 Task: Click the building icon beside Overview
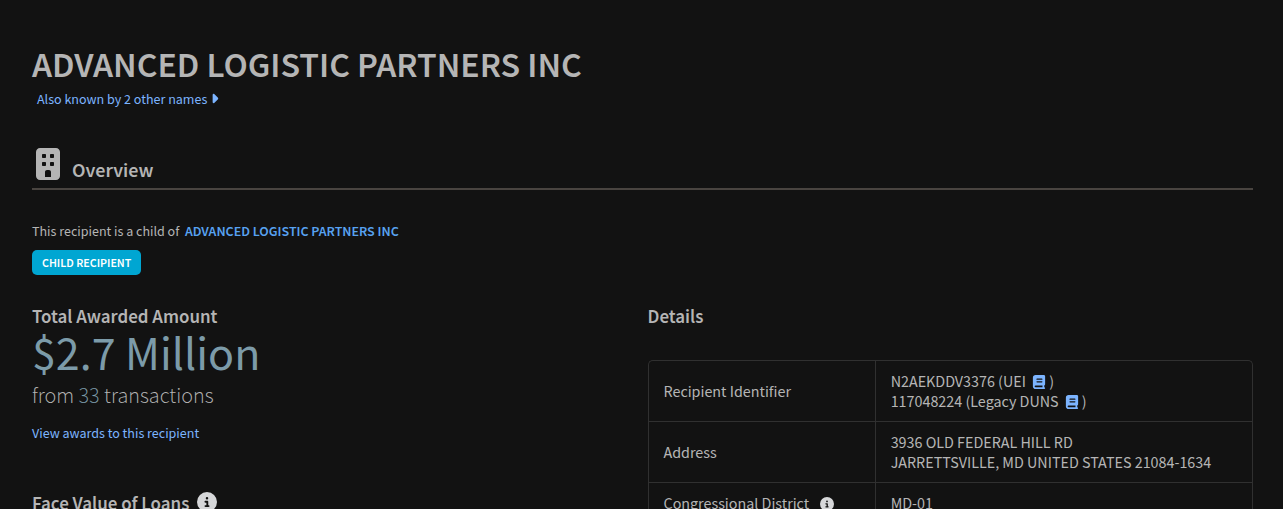[x=47, y=164]
